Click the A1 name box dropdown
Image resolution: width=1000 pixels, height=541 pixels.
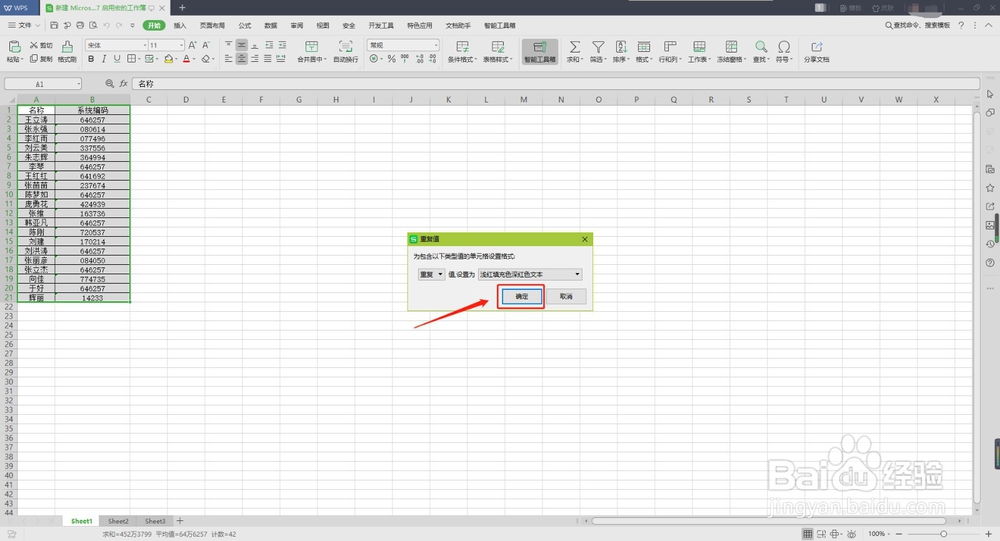coord(78,84)
